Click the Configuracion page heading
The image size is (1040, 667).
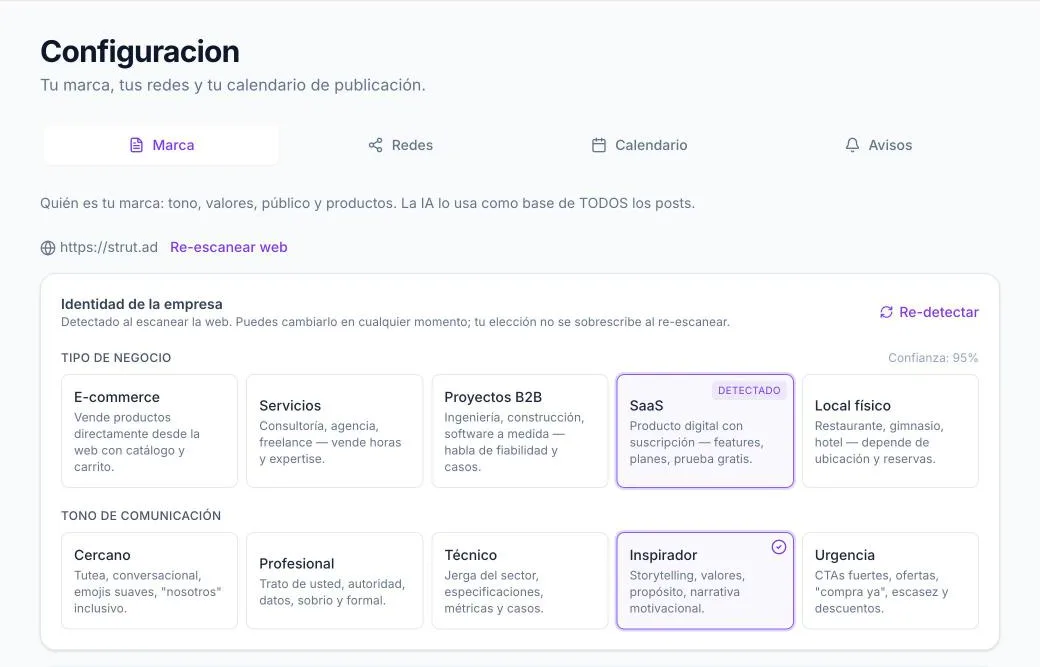pyautogui.click(x=140, y=52)
